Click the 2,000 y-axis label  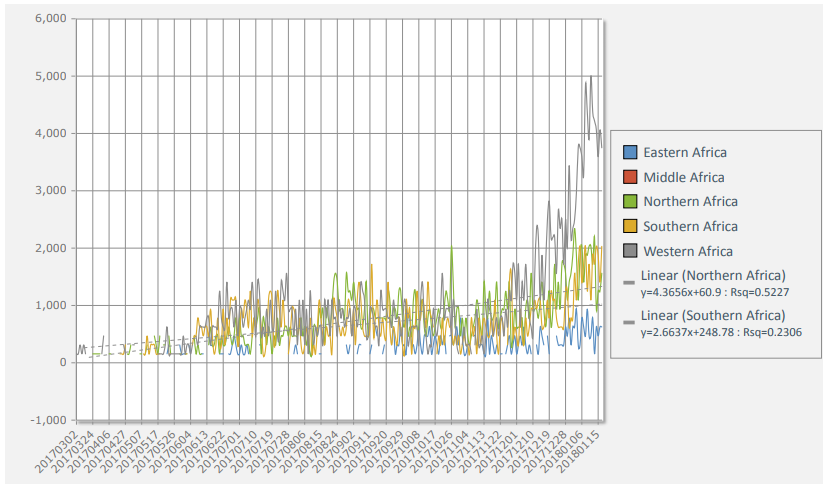click(51, 248)
